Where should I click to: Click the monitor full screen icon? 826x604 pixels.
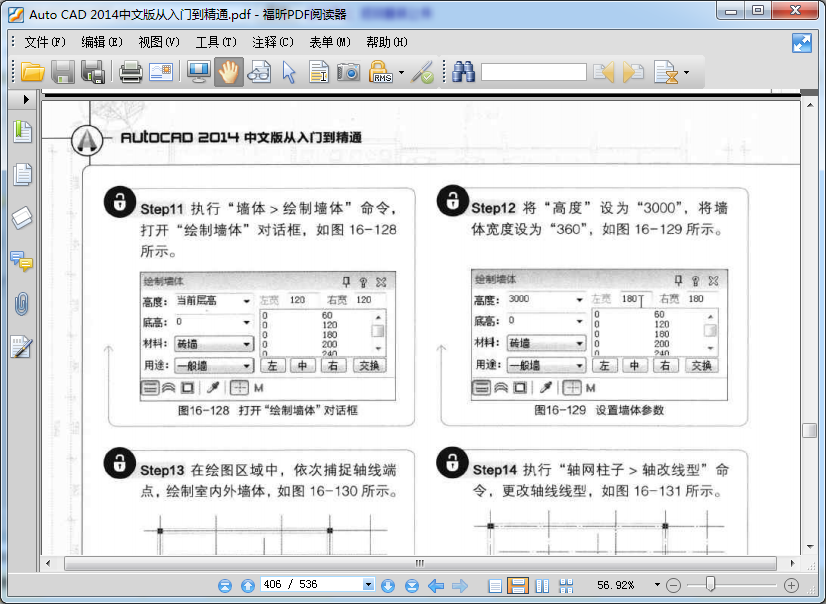click(x=199, y=72)
